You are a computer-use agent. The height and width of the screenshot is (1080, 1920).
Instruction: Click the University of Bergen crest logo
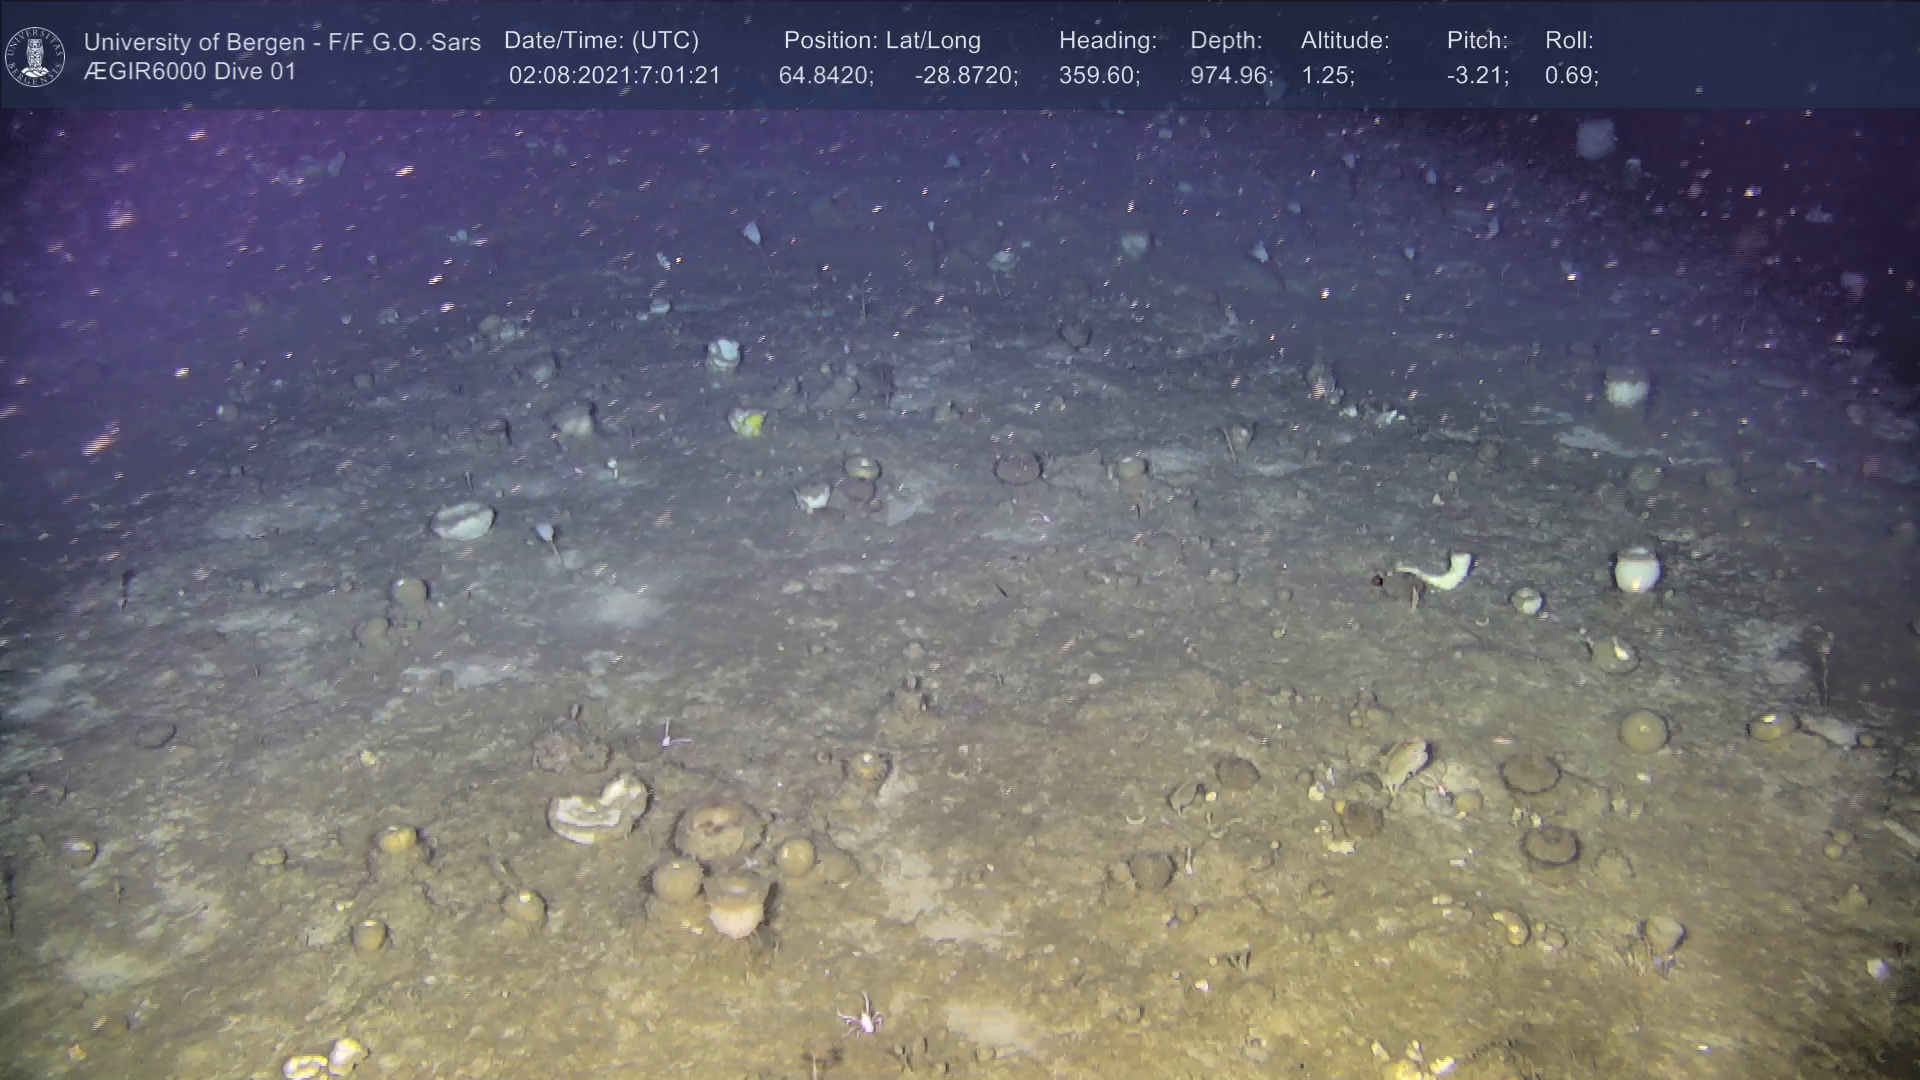35,56
